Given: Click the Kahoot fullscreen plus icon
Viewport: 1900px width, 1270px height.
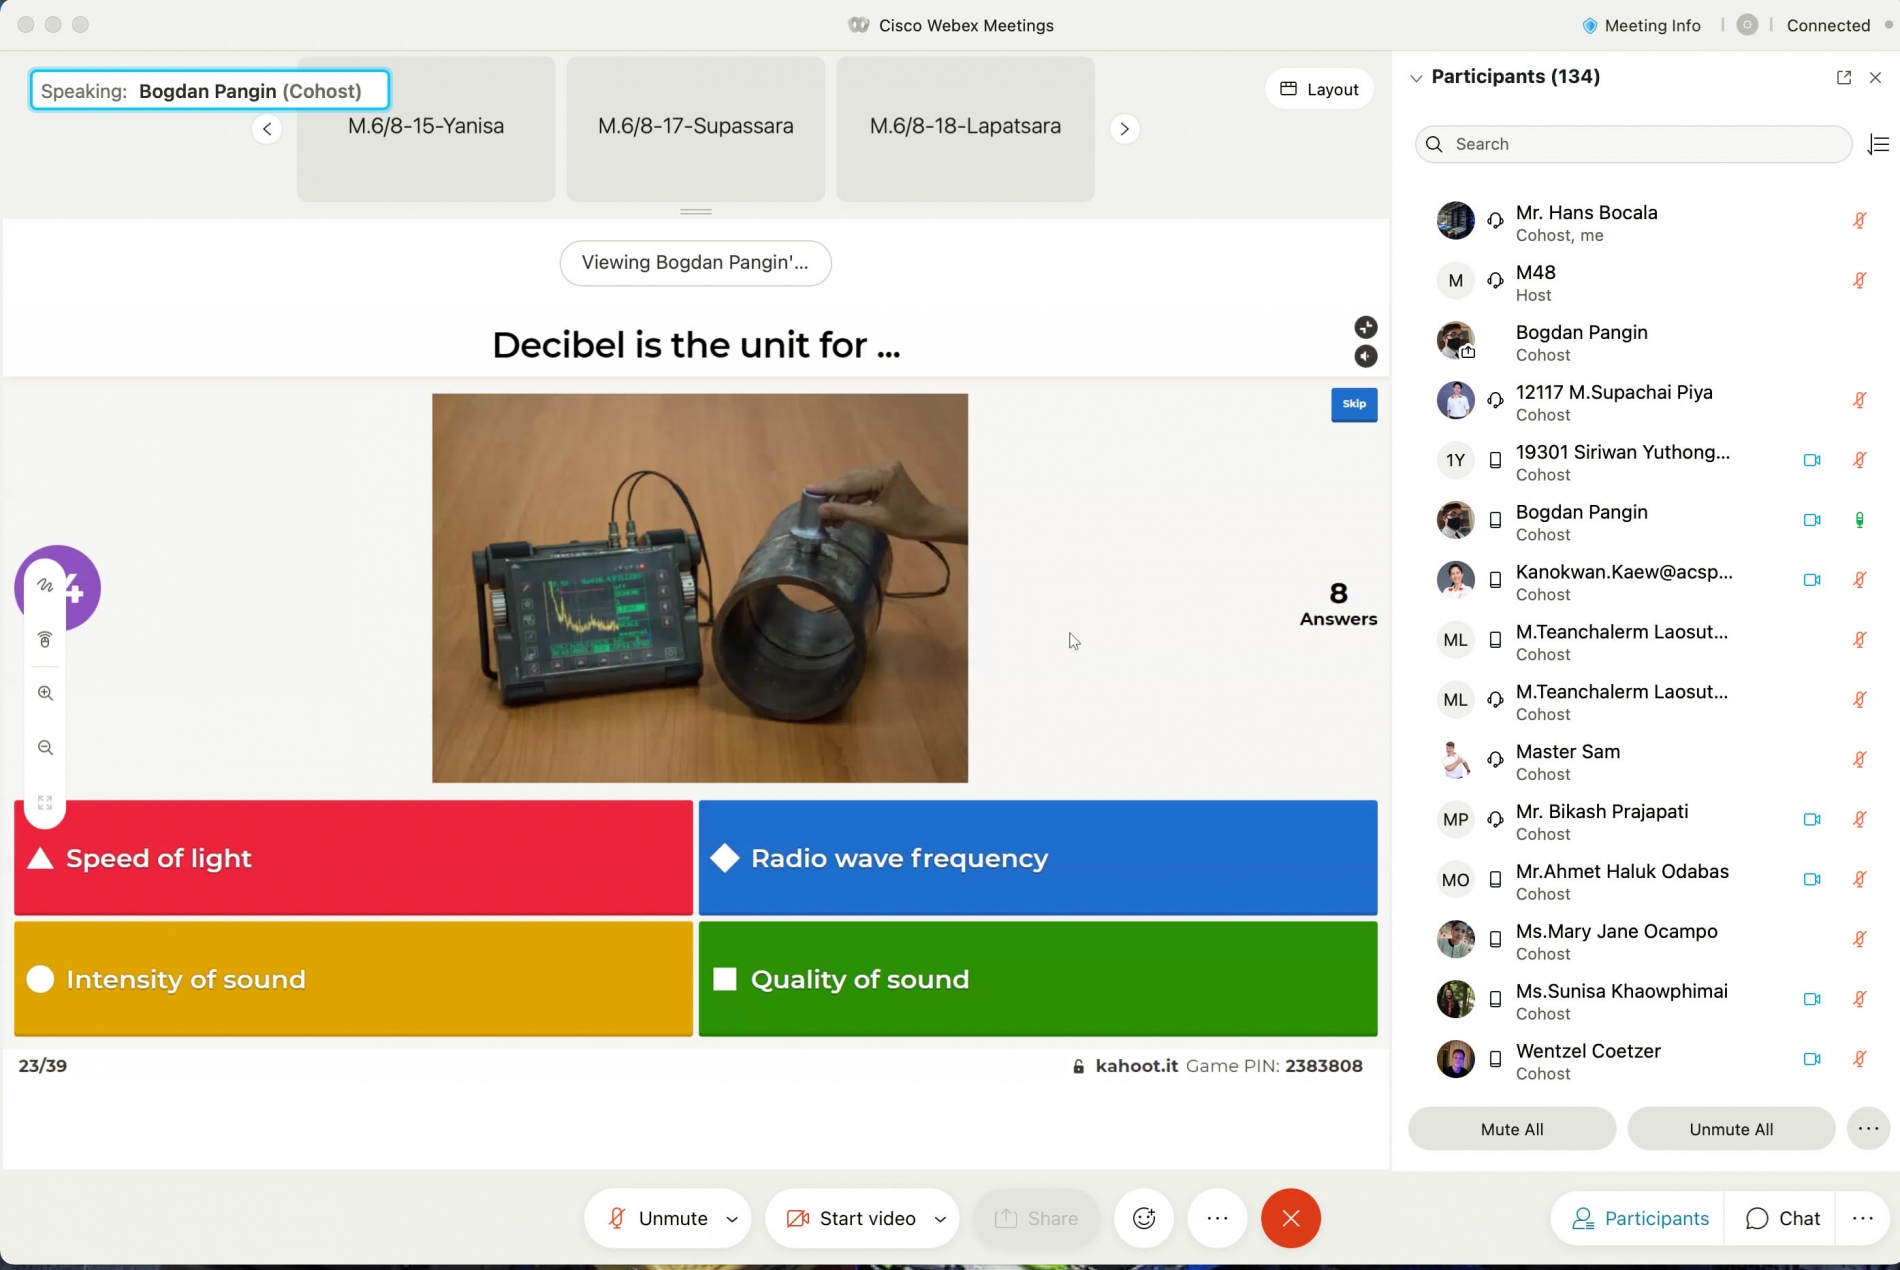Looking at the screenshot, I should [x=1365, y=327].
